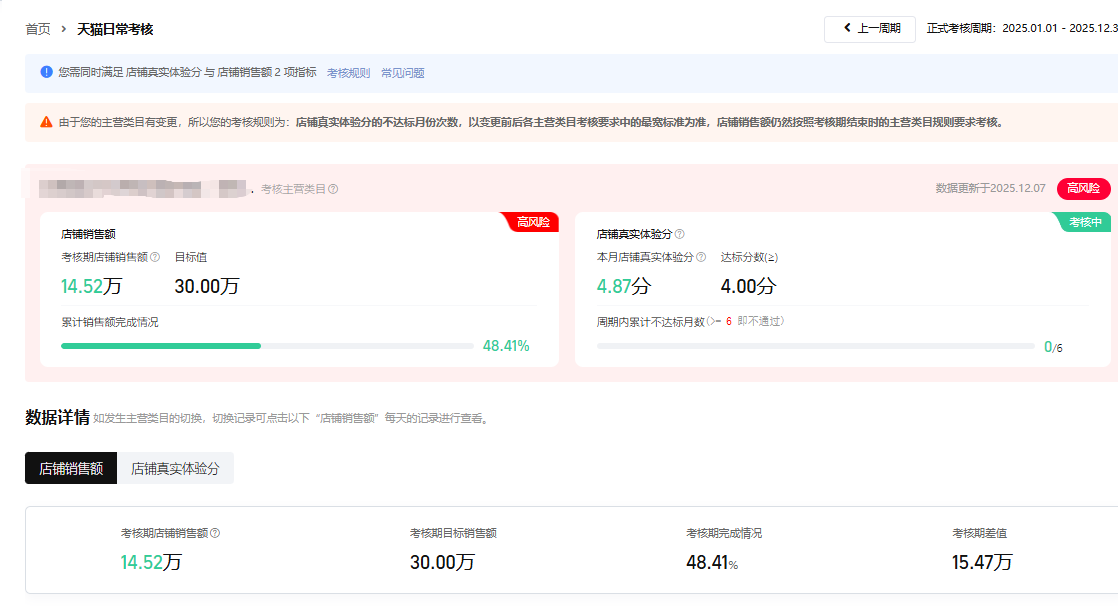1118x610 pixels.
Task: Open the 常见问题 link
Action: pos(402,73)
